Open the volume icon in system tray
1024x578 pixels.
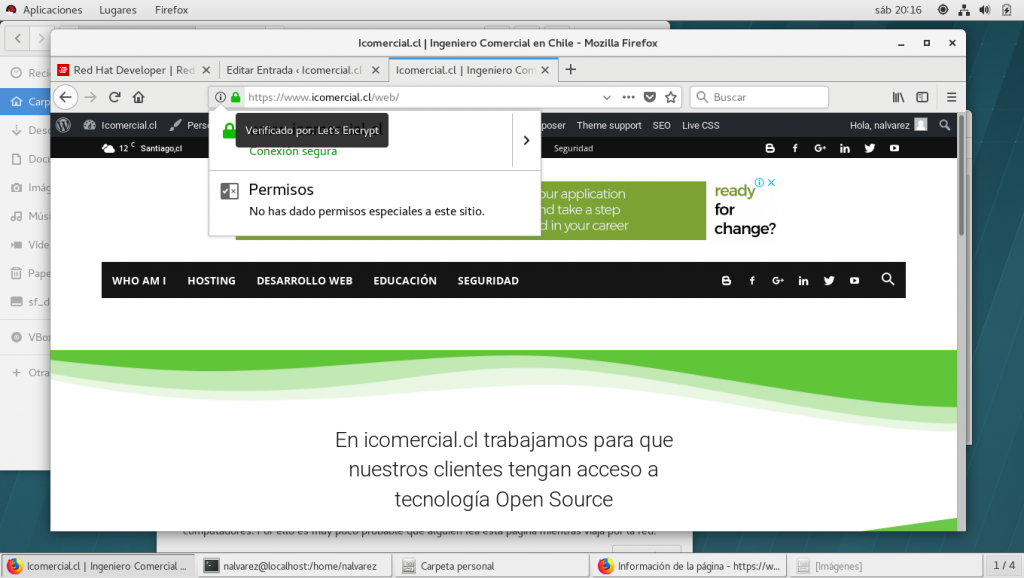985,10
